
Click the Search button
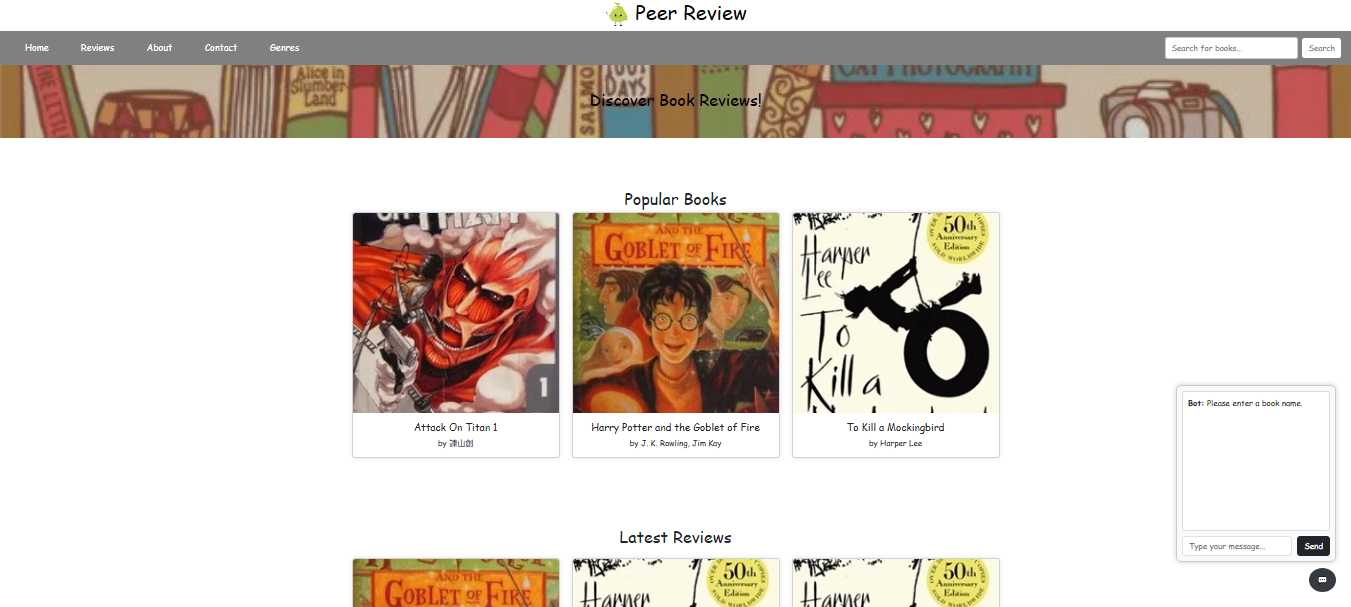[x=1321, y=48]
